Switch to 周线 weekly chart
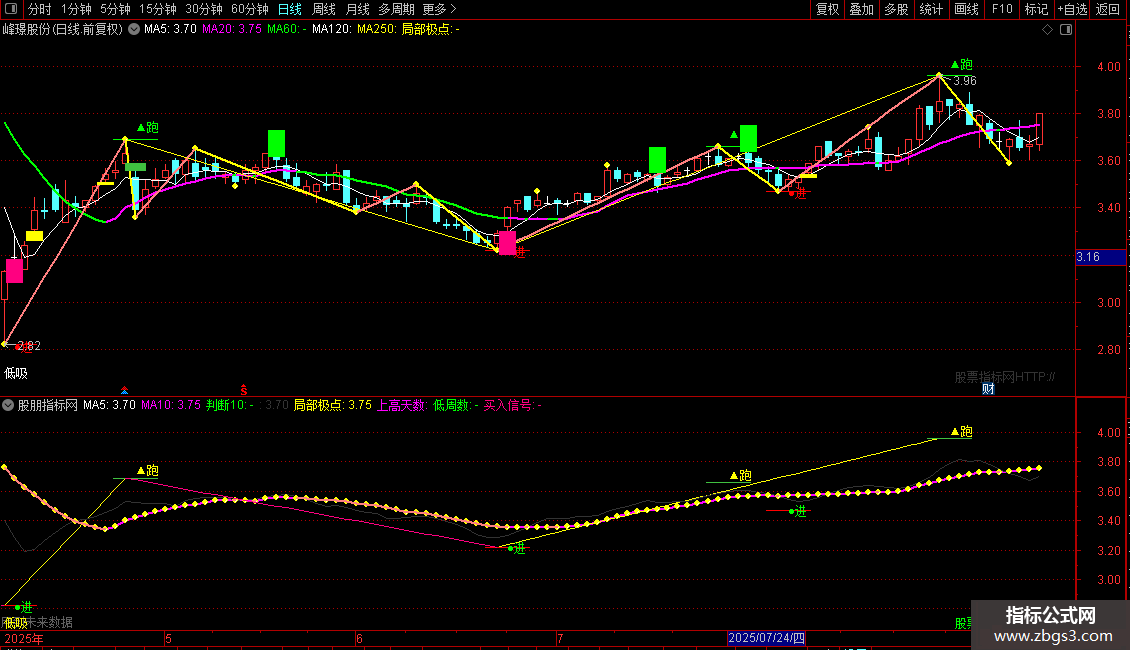 tap(324, 9)
